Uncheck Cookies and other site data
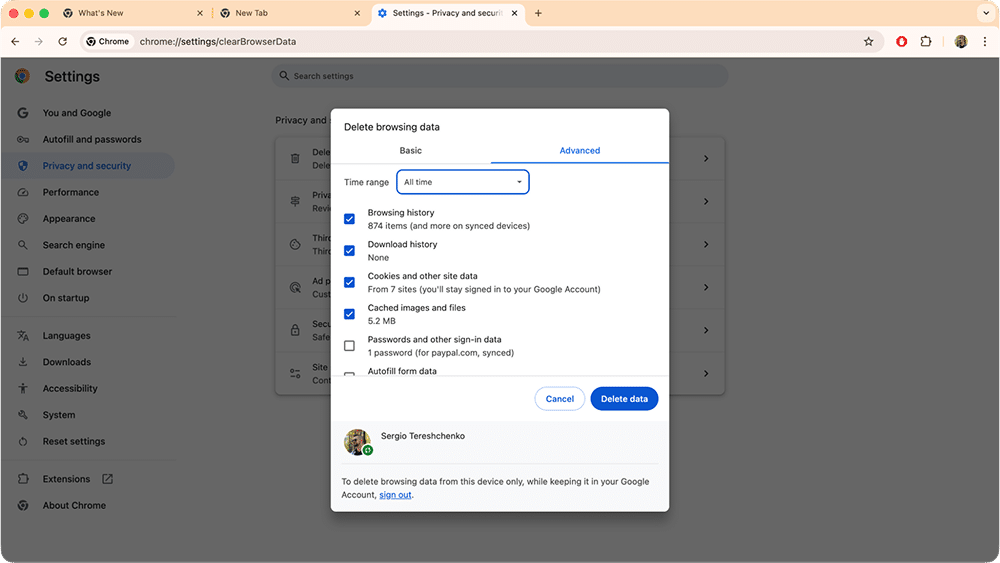Image resolution: width=1000 pixels, height=563 pixels. pos(349,282)
